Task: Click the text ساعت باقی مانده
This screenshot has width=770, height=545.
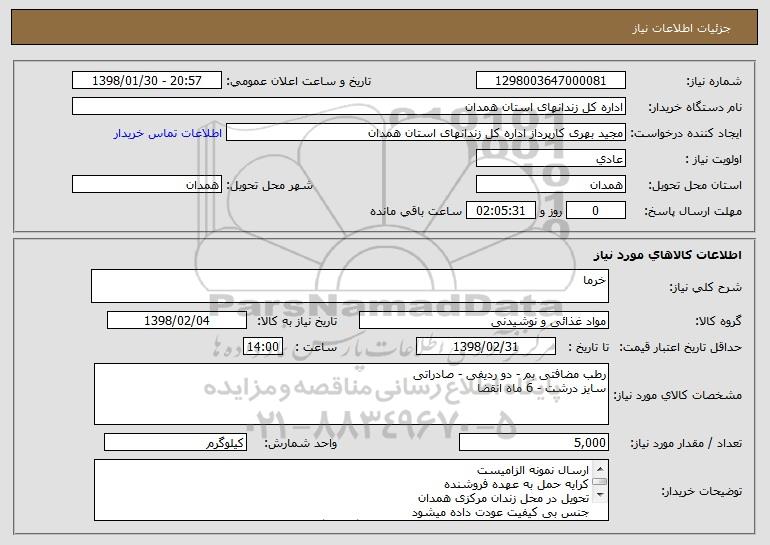Action: pyautogui.click(x=416, y=211)
